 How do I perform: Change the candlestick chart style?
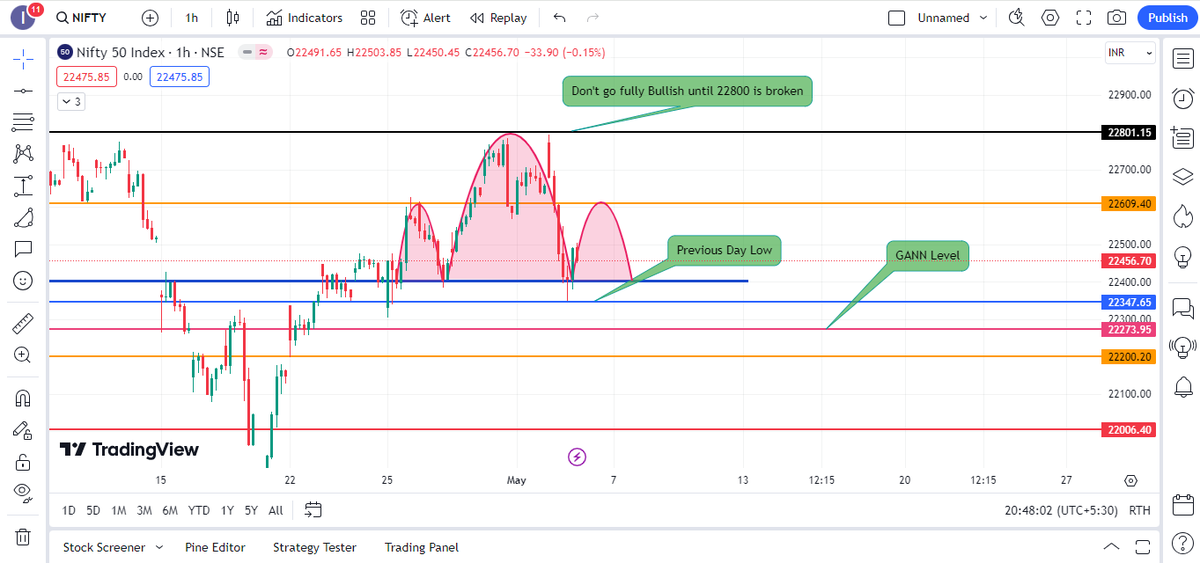pyautogui.click(x=233, y=17)
